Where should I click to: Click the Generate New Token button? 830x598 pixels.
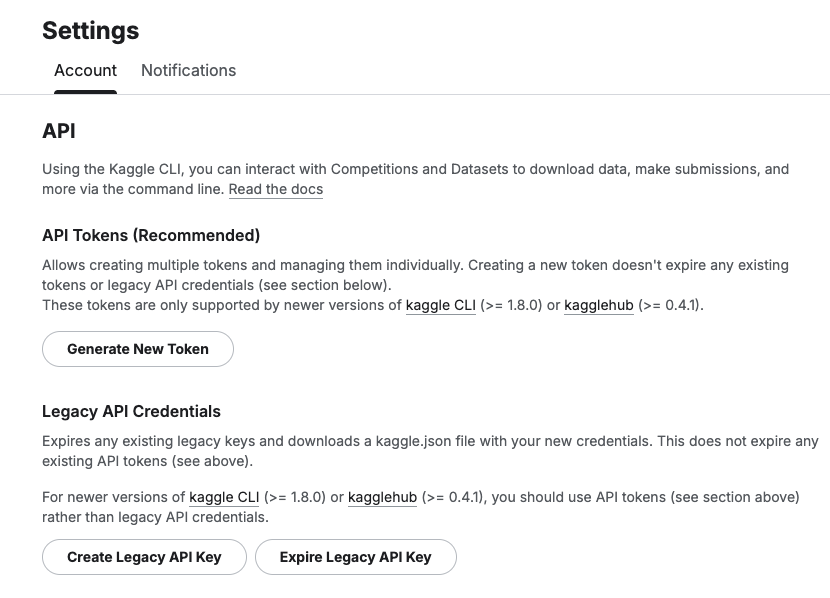[x=138, y=349]
